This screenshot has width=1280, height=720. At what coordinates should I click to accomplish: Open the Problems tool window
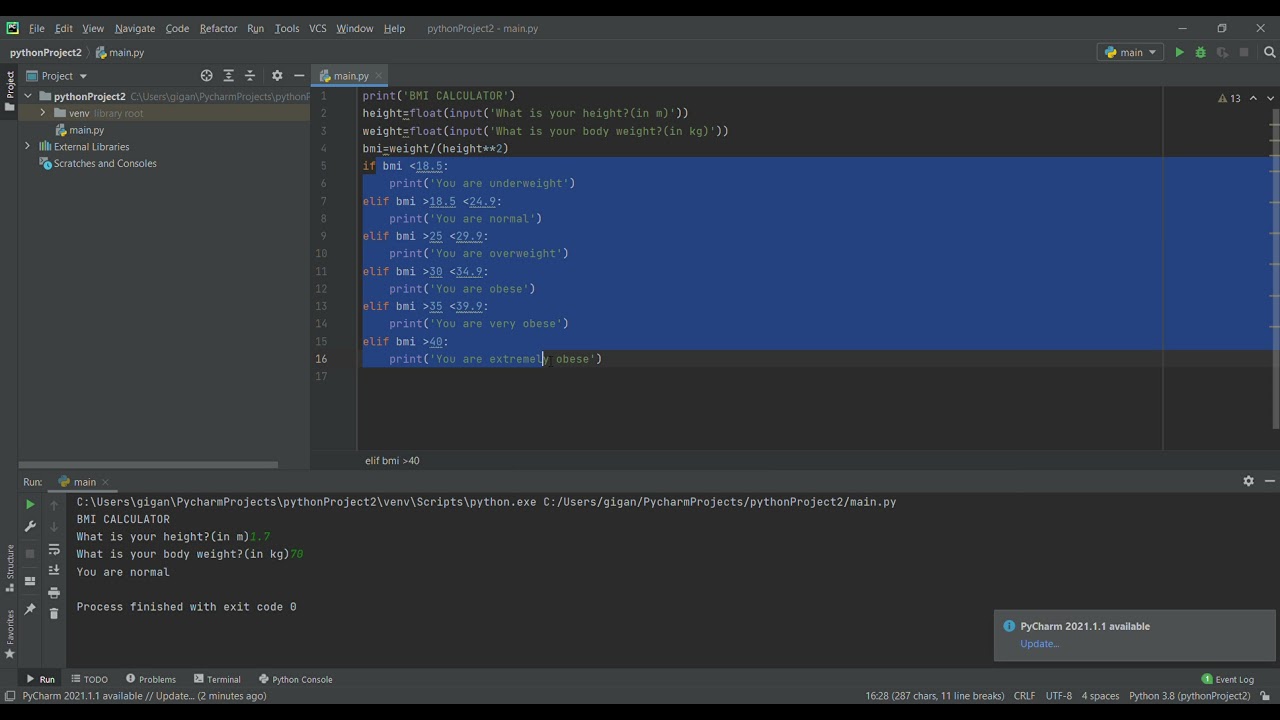point(151,680)
